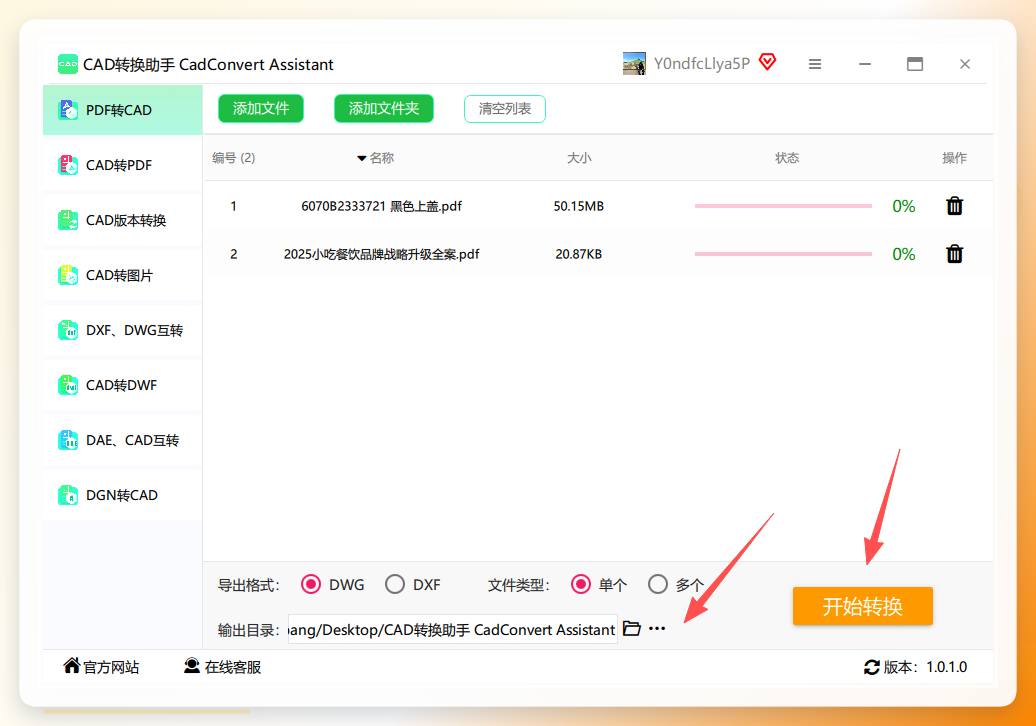Screen dimensions: 1036x726
Task: Click the 20.87KB size cell
Action: click(x=579, y=254)
